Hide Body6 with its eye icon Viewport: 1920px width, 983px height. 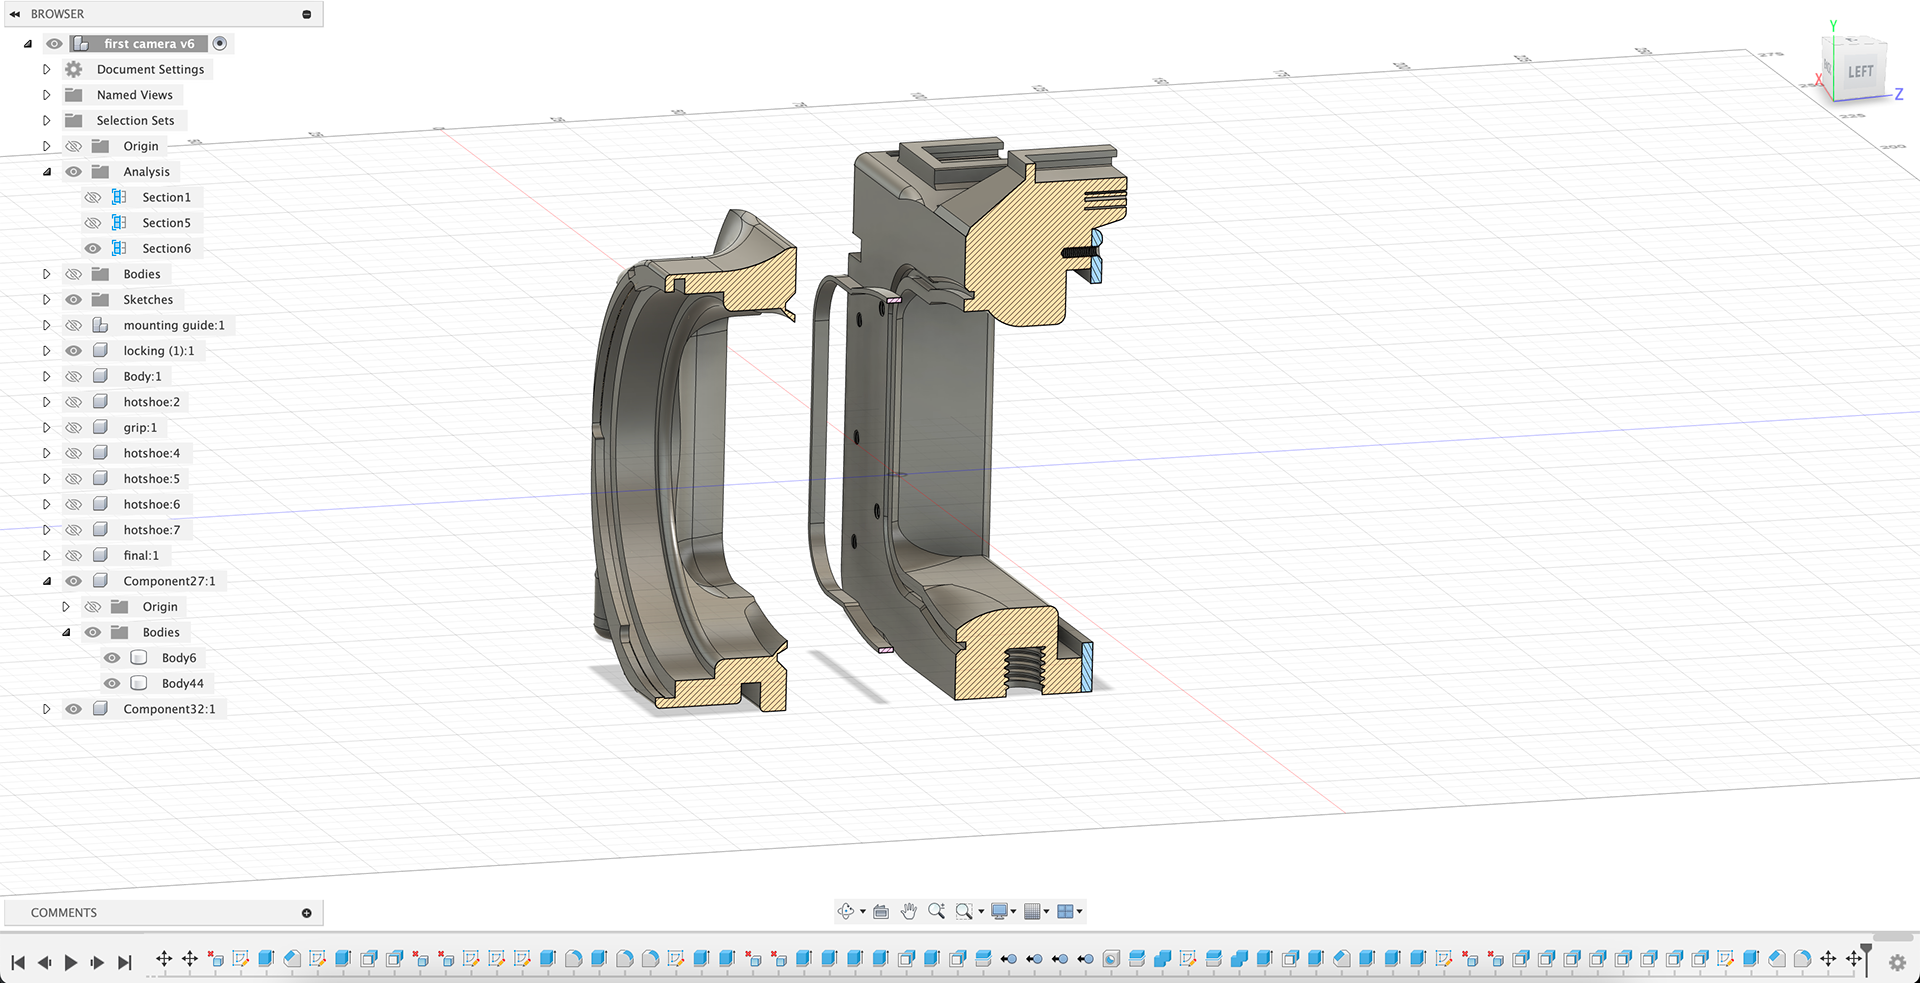coord(112,658)
